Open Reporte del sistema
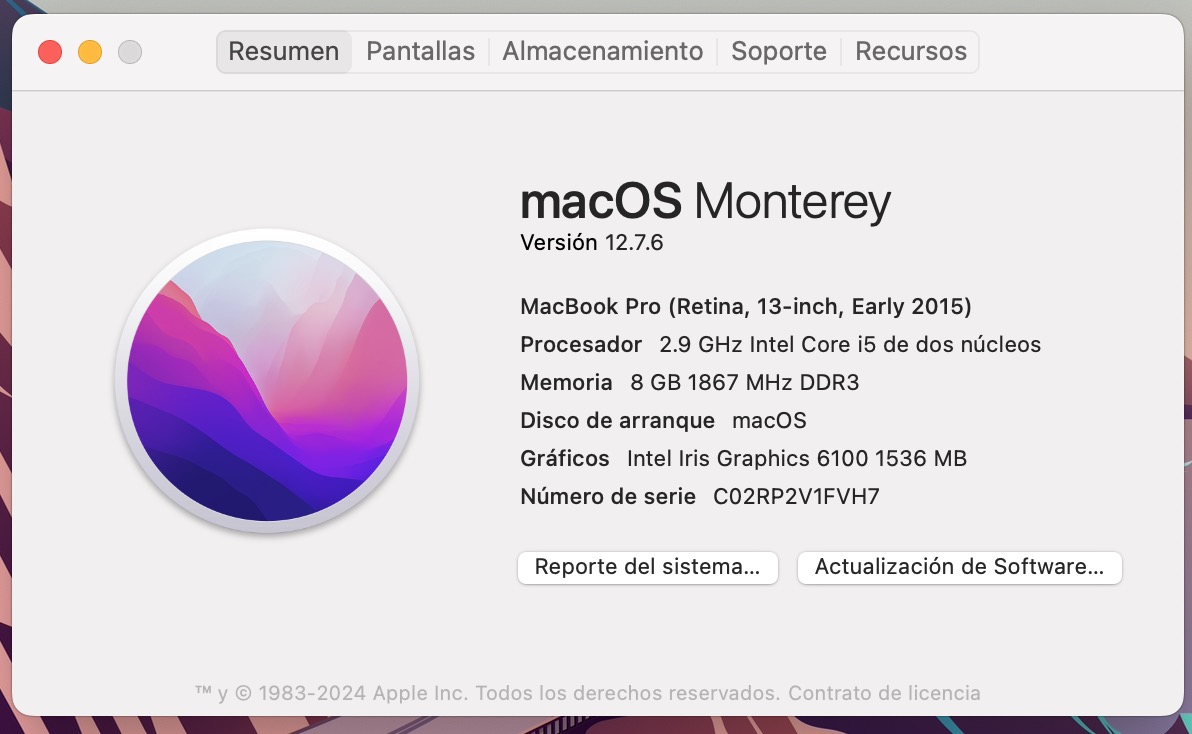Viewport: 1192px width, 734px height. (648, 568)
